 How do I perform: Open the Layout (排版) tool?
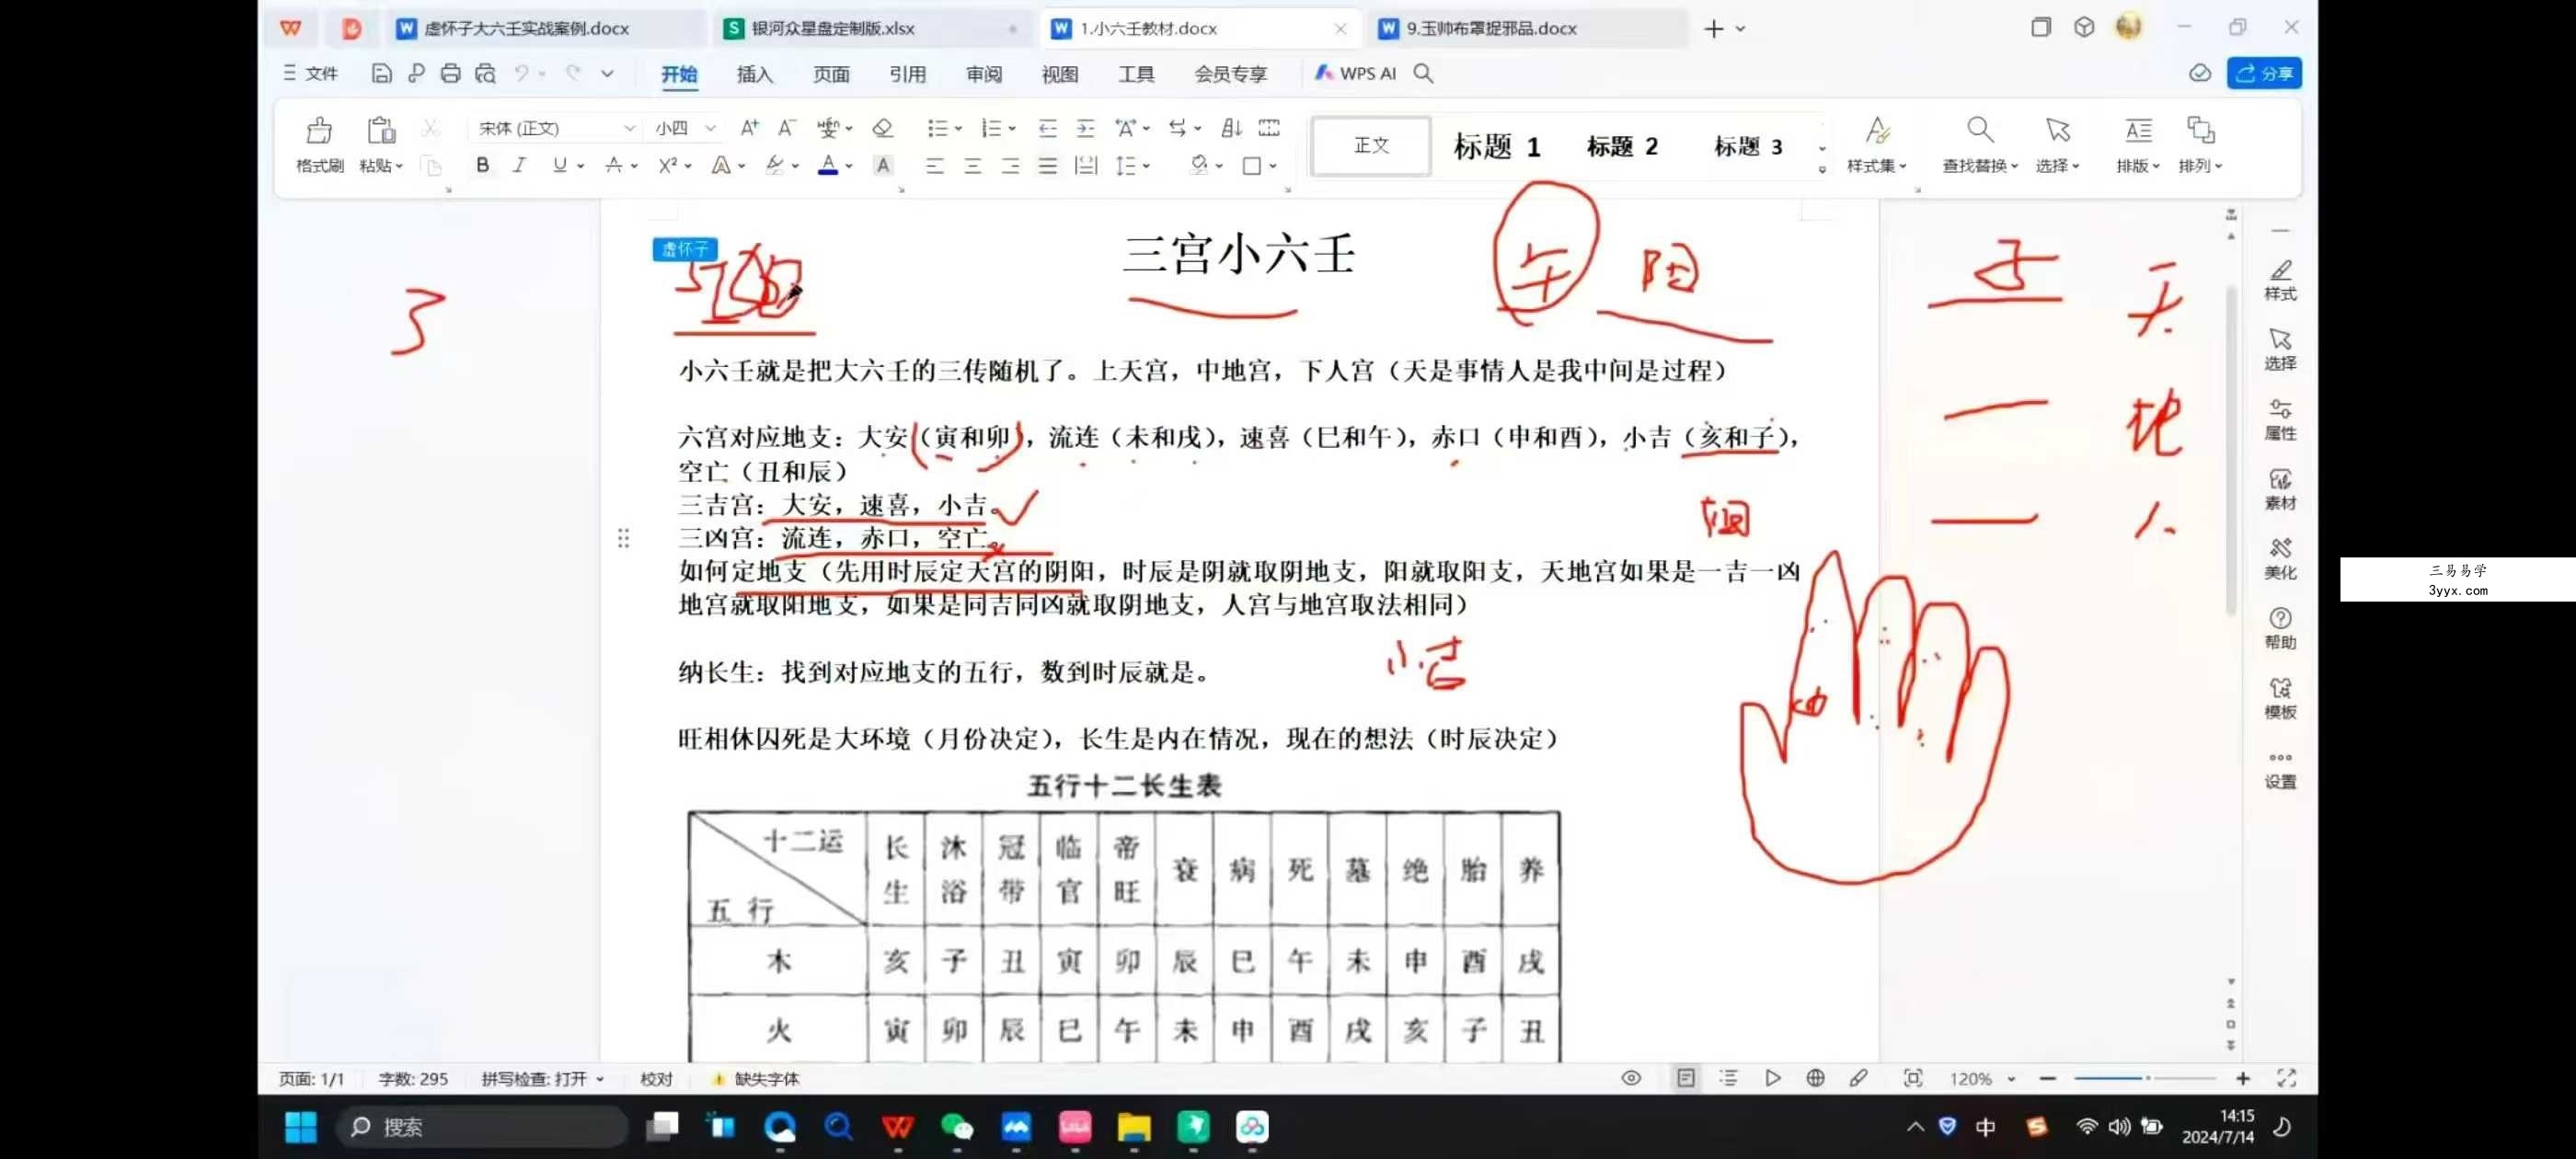[x=2138, y=144]
